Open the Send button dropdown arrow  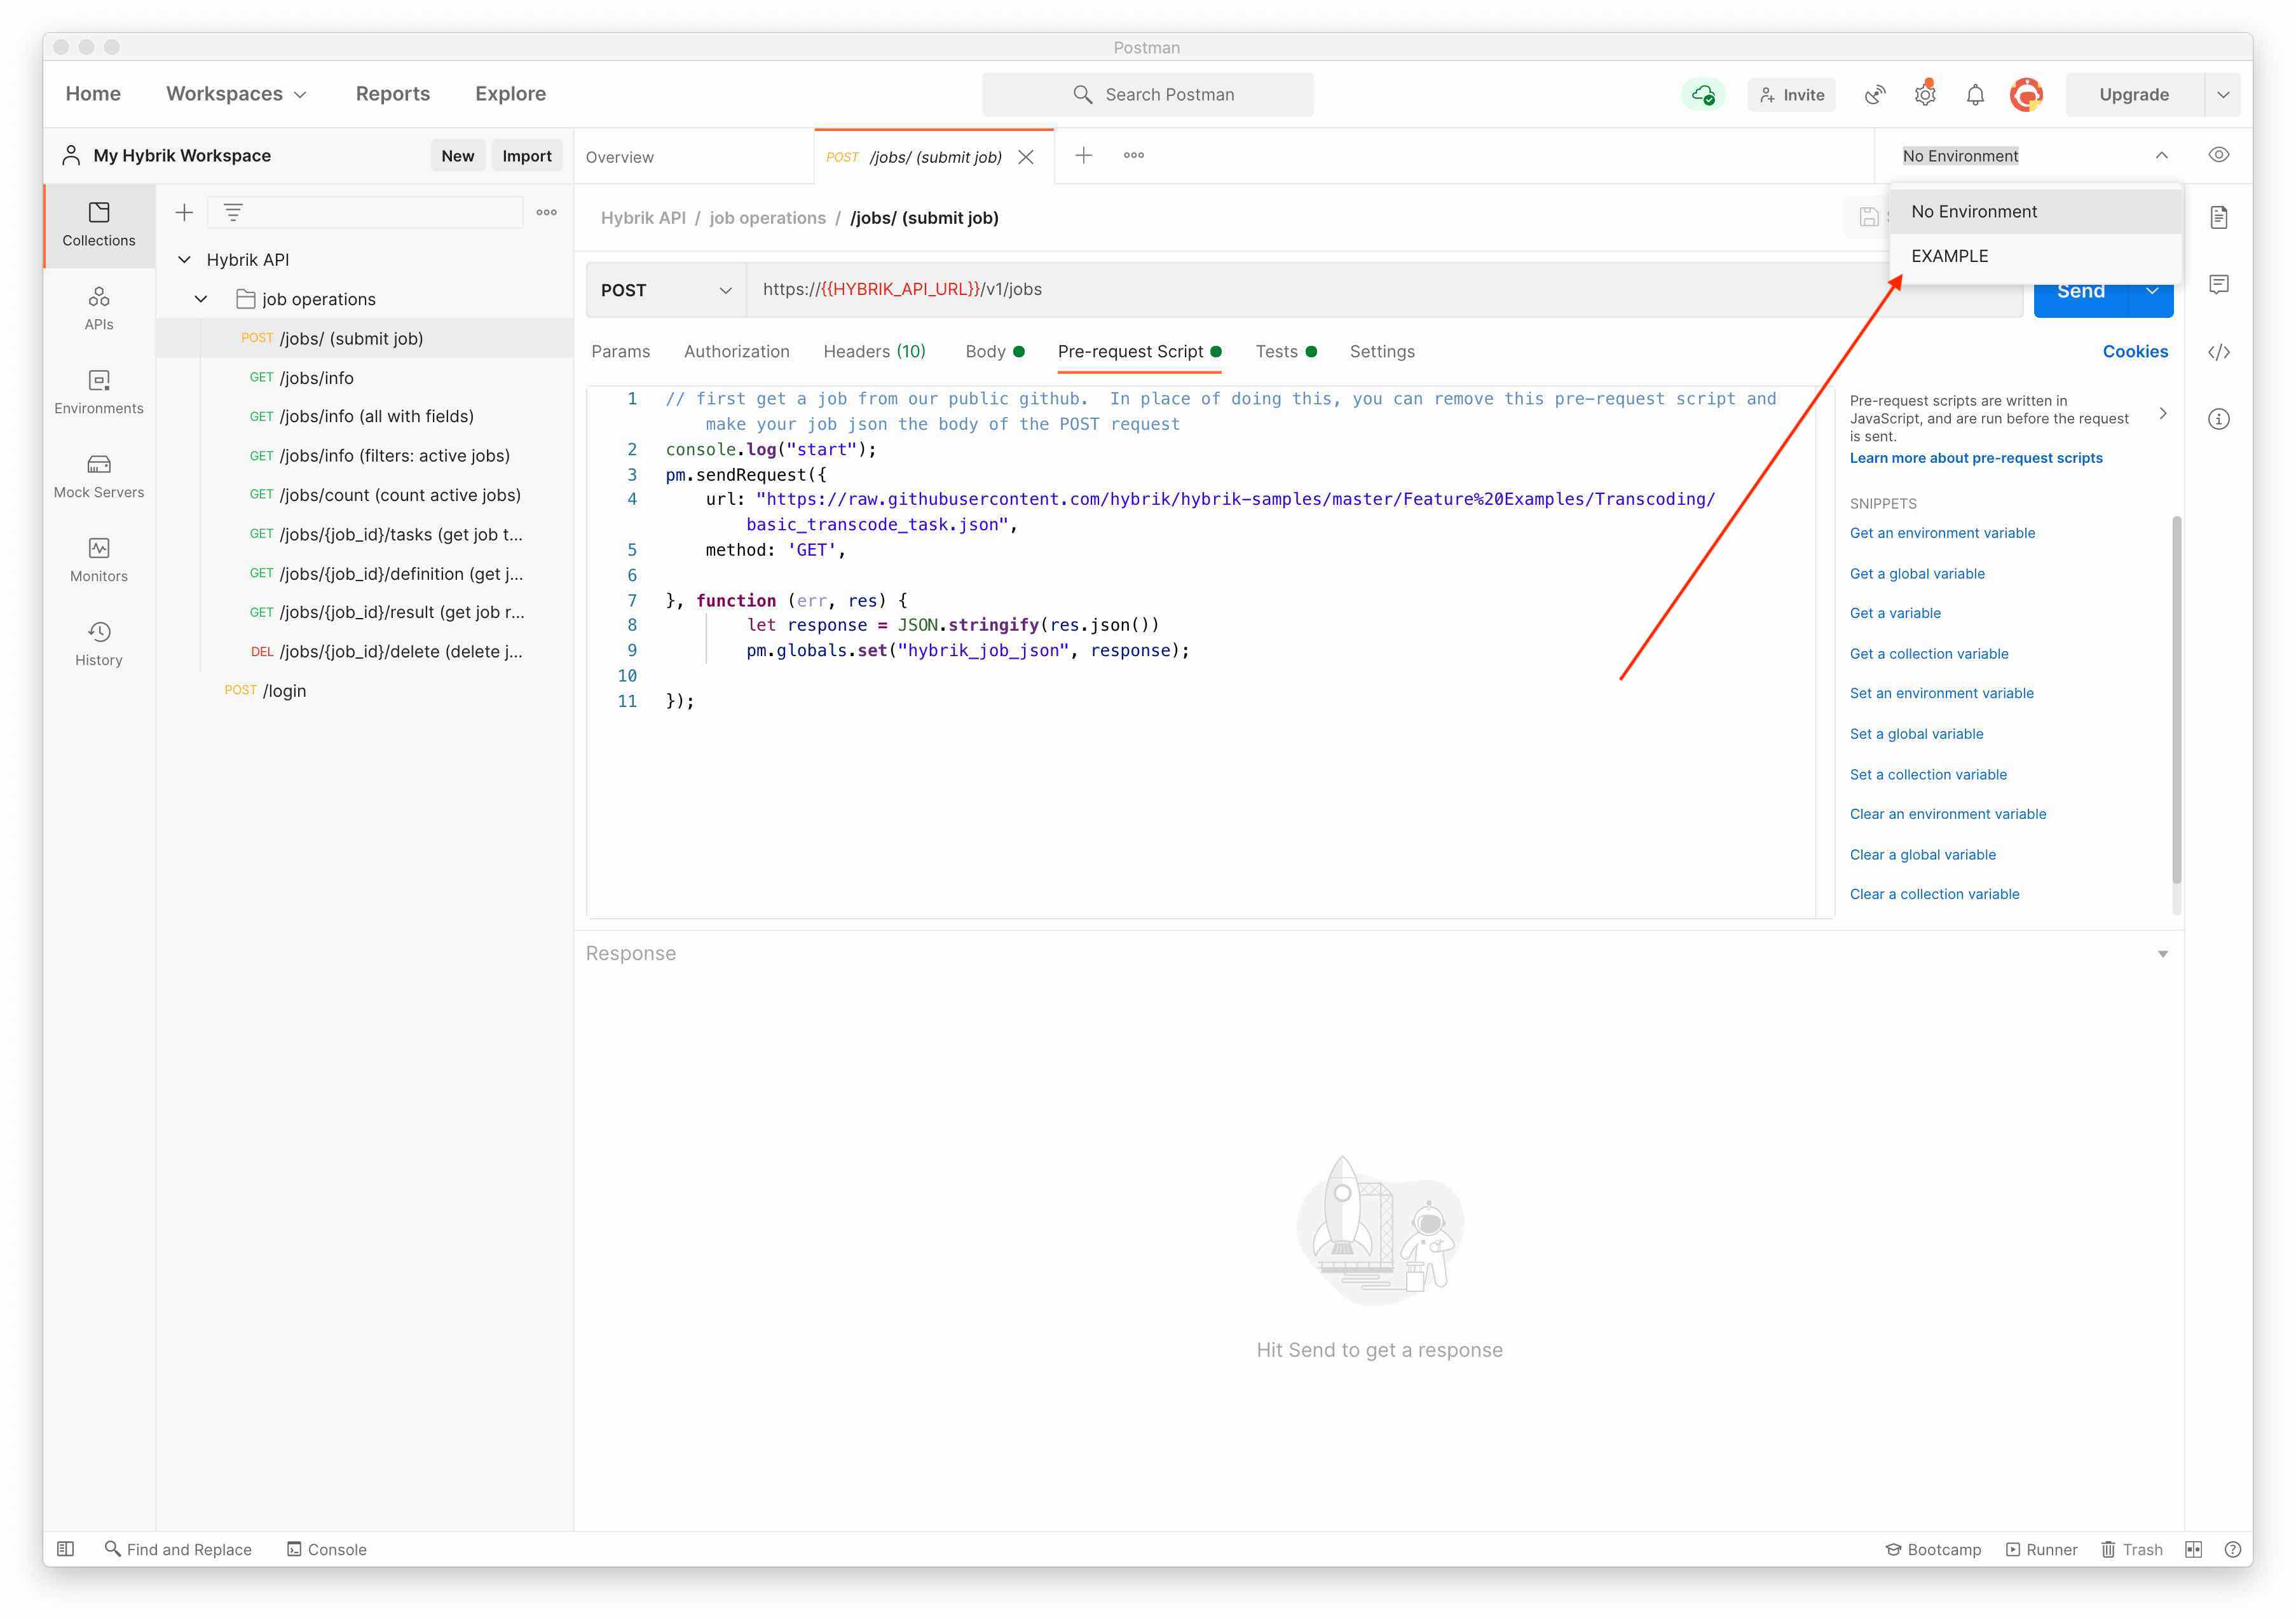pyautogui.click(x=2151, y=291)
